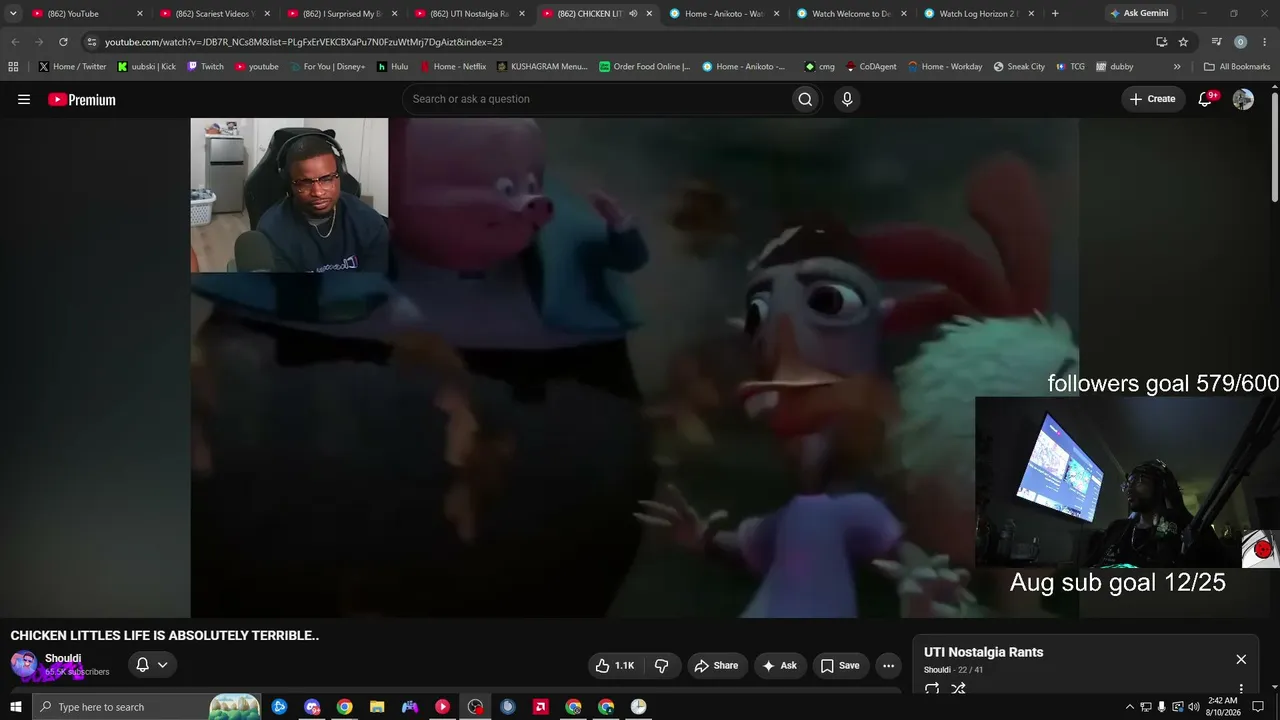Mute the CHICKEN LITTLE tab audio
Screen dimensions: 1280x720
coord(633,14)
